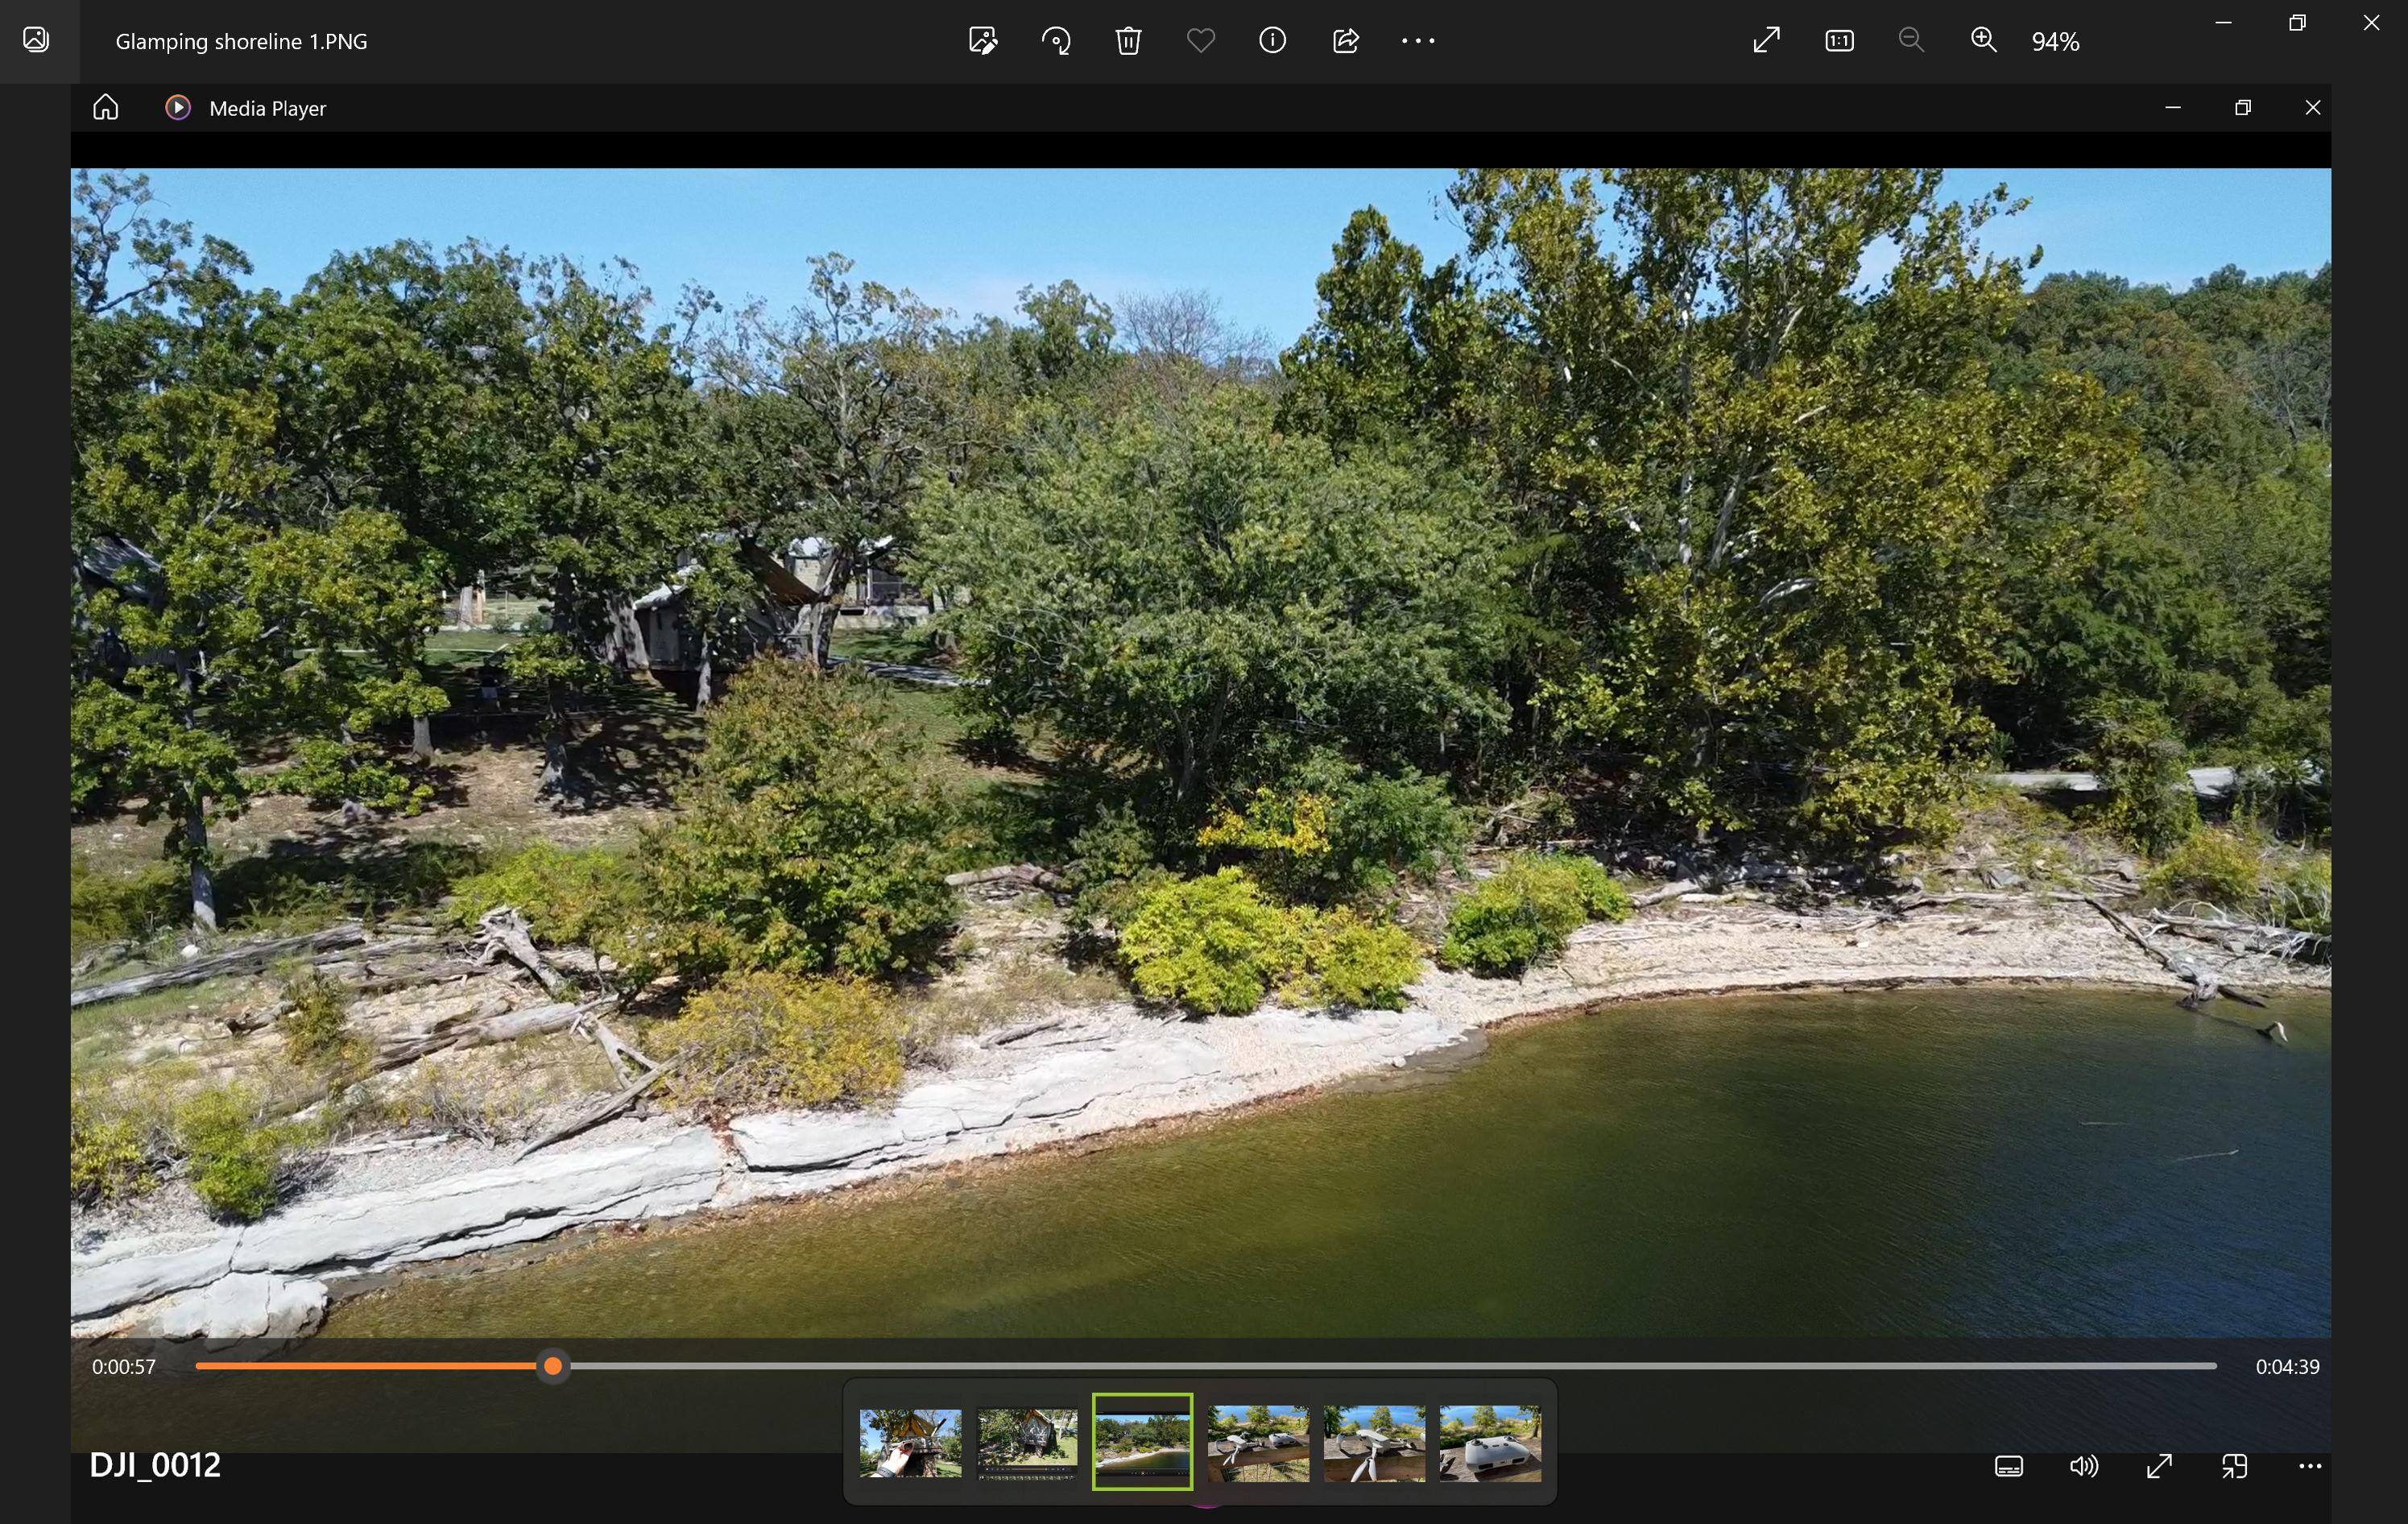Image resolution: width=2408 pixels, height=1524 pixels.
Task: Zoom out with the minus magnifier
Action: click(x=1911, y=41)
